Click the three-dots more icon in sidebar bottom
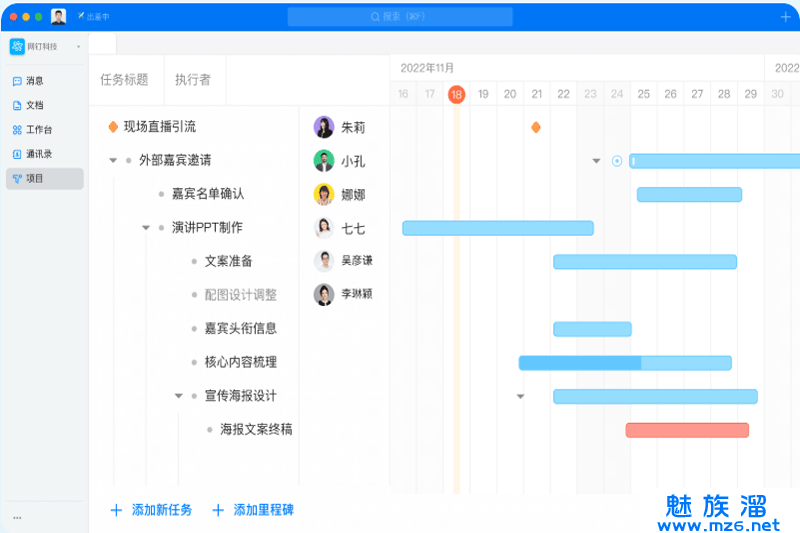Screen dimensions: 800x533 click(17, 517)
